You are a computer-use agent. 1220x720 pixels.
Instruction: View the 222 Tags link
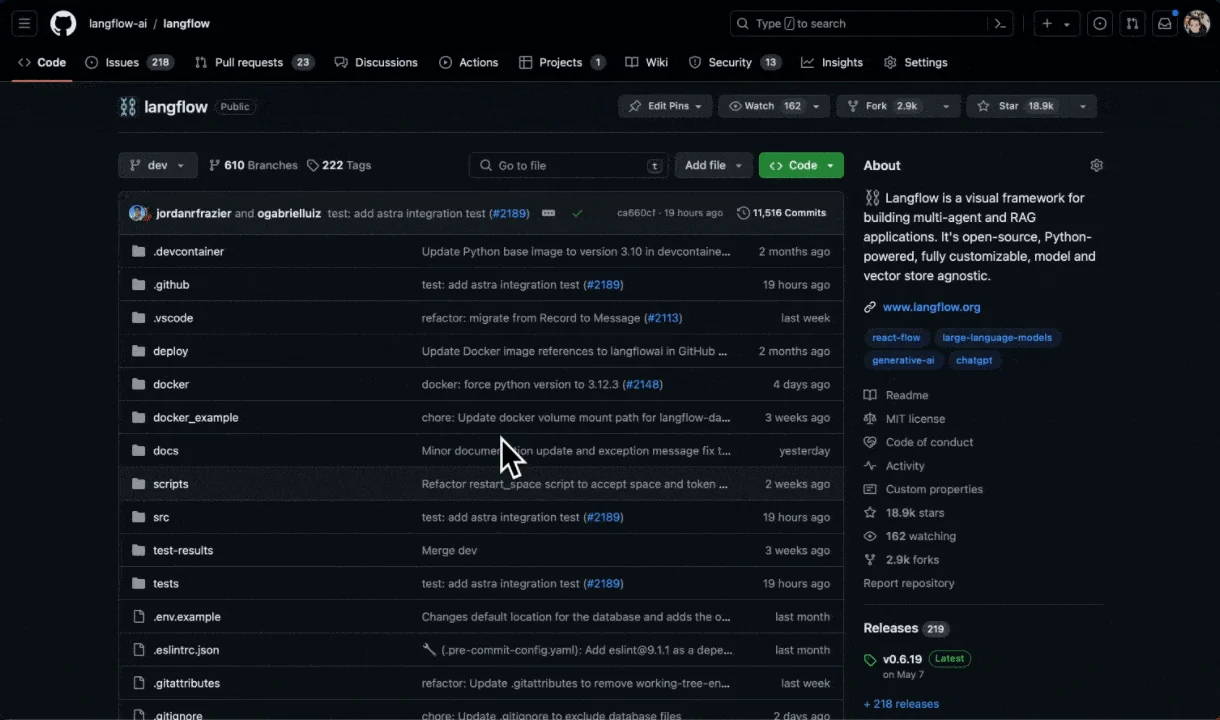click(x=339, y=165)
